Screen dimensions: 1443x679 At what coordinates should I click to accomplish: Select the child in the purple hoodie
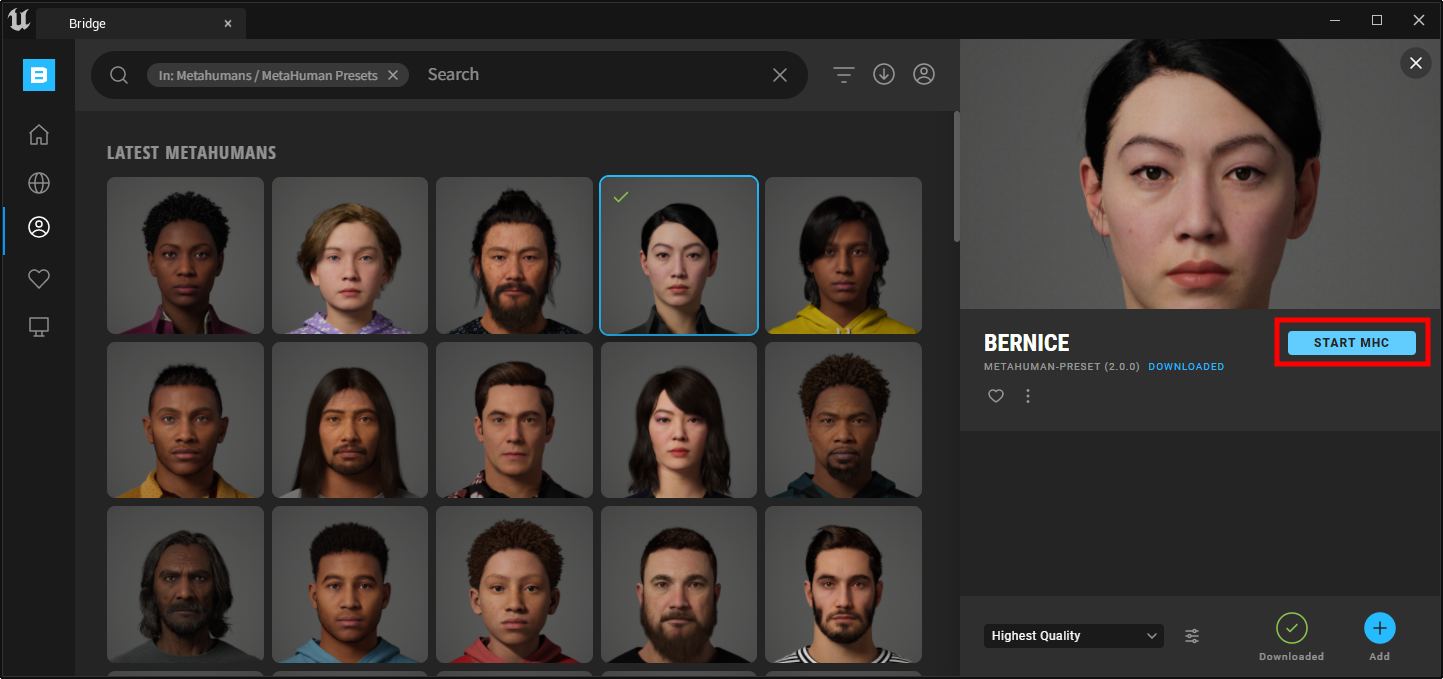350,256
